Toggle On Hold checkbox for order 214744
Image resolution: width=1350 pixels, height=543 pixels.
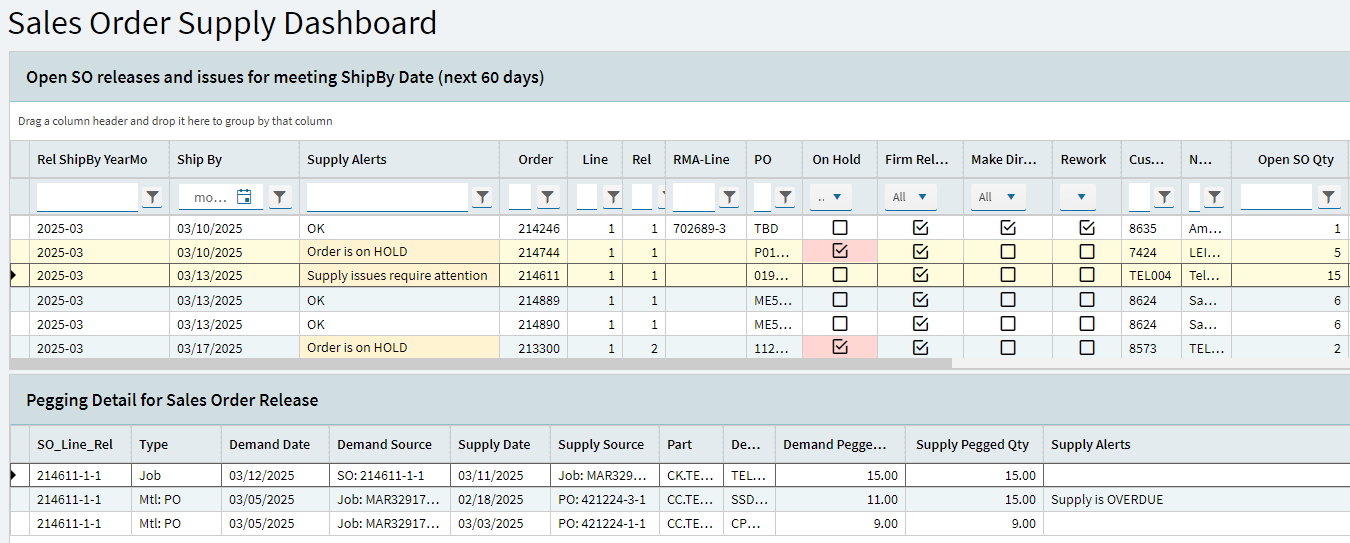pos(840,251)
